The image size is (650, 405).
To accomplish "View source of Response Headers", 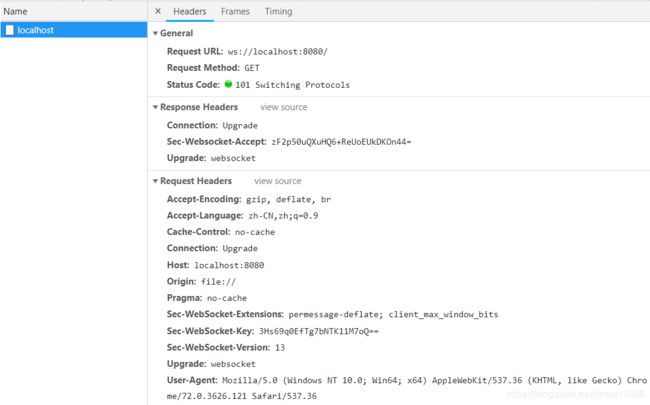I will pyautogui.click(x=284, y=107).
